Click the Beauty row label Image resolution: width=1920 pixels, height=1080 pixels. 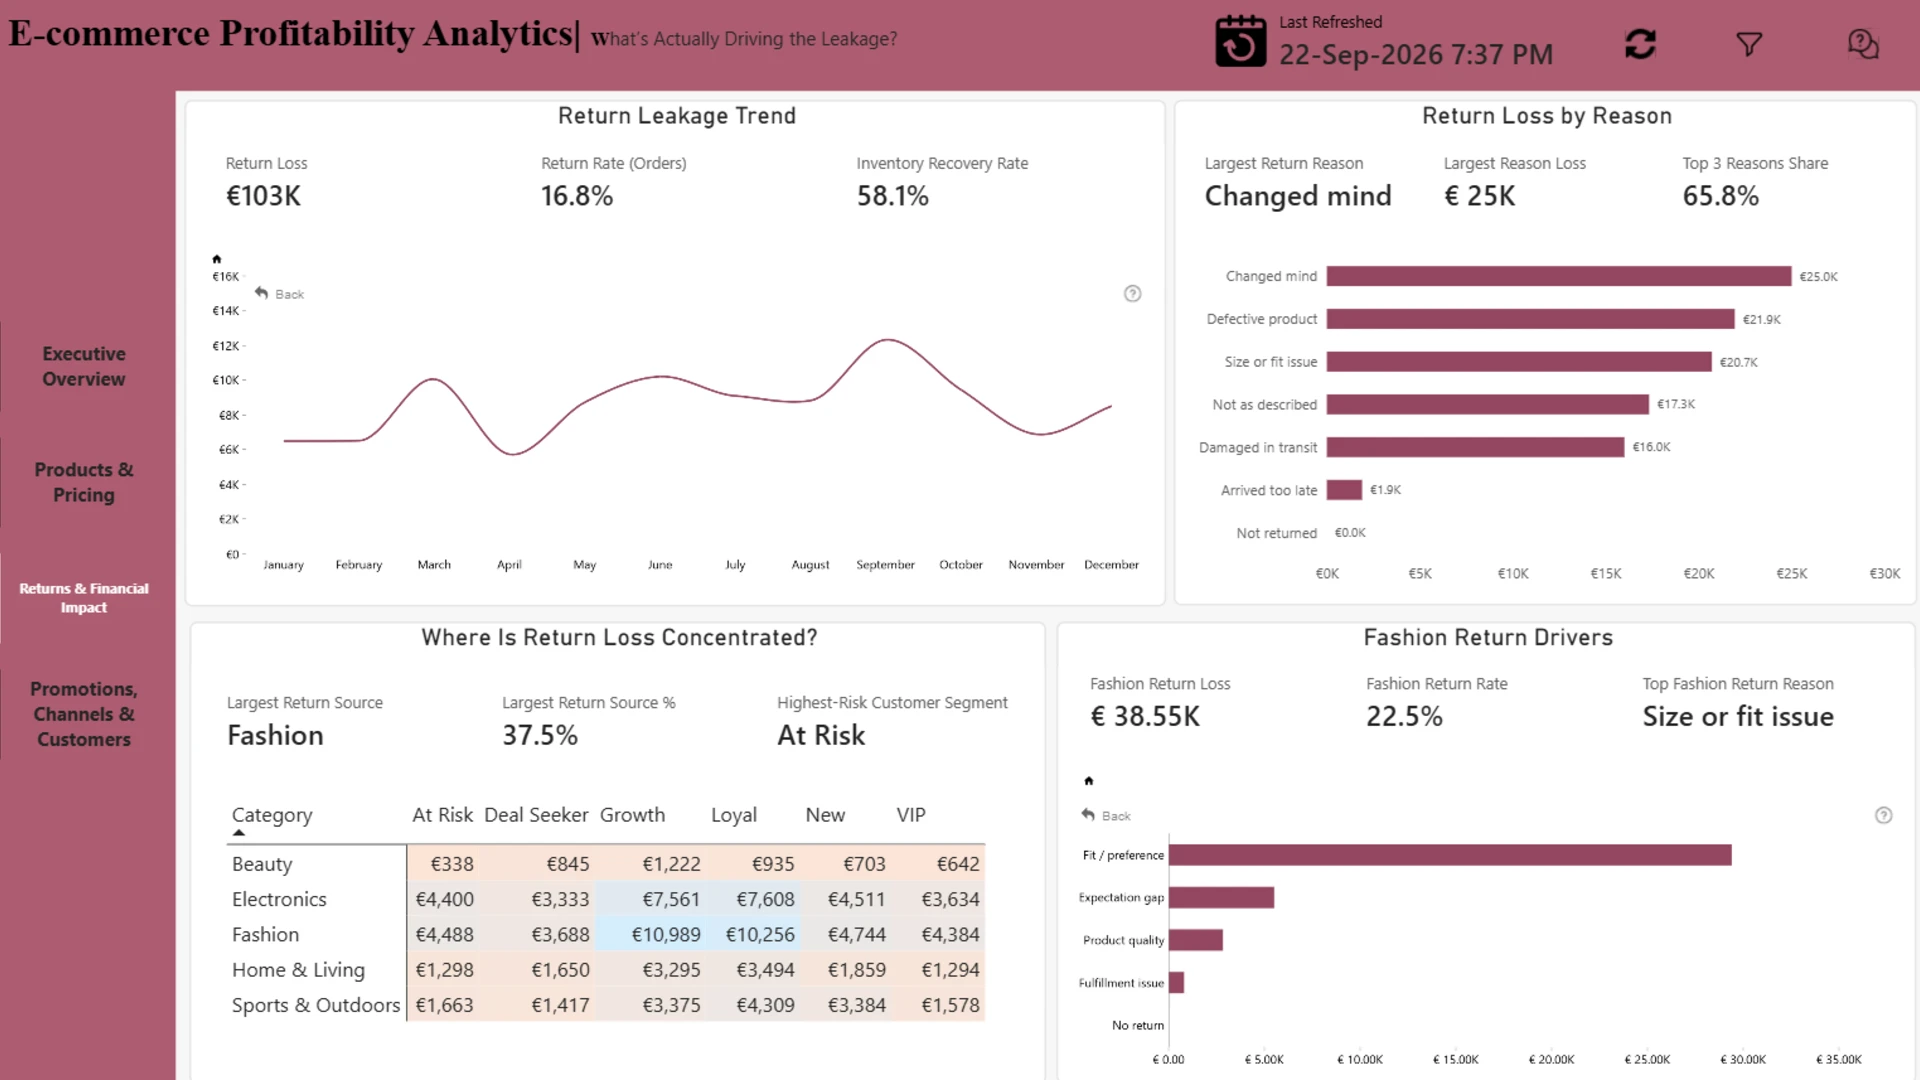pyautogui.click(x=262, y=864)
